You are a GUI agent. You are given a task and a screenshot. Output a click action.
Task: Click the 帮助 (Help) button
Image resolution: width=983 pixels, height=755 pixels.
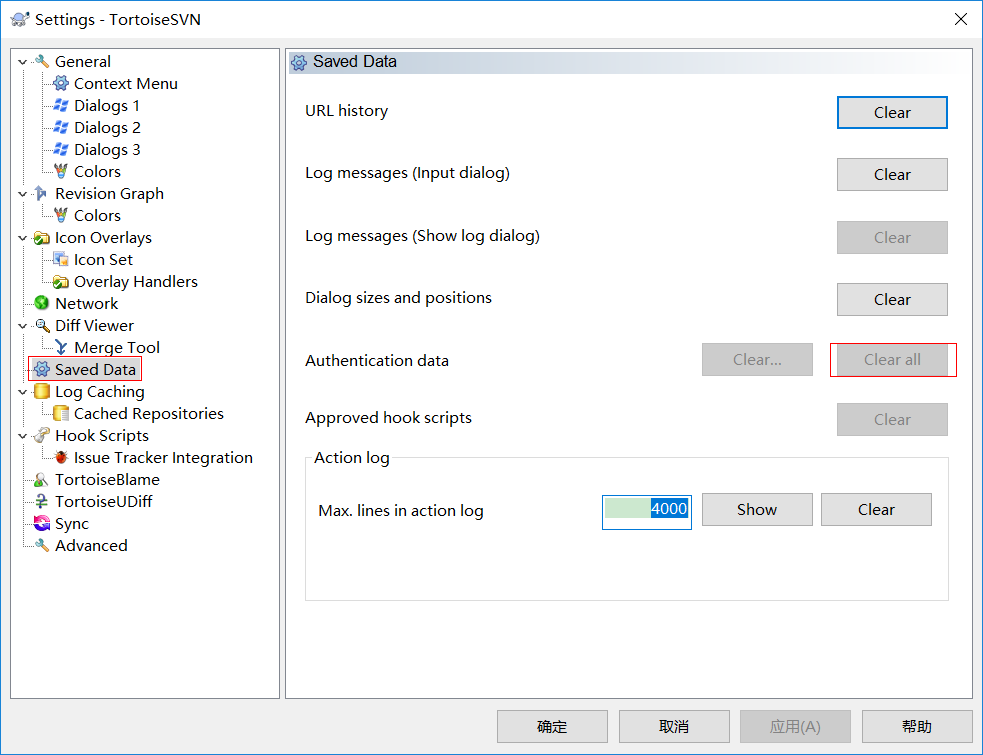coord(917,726)
